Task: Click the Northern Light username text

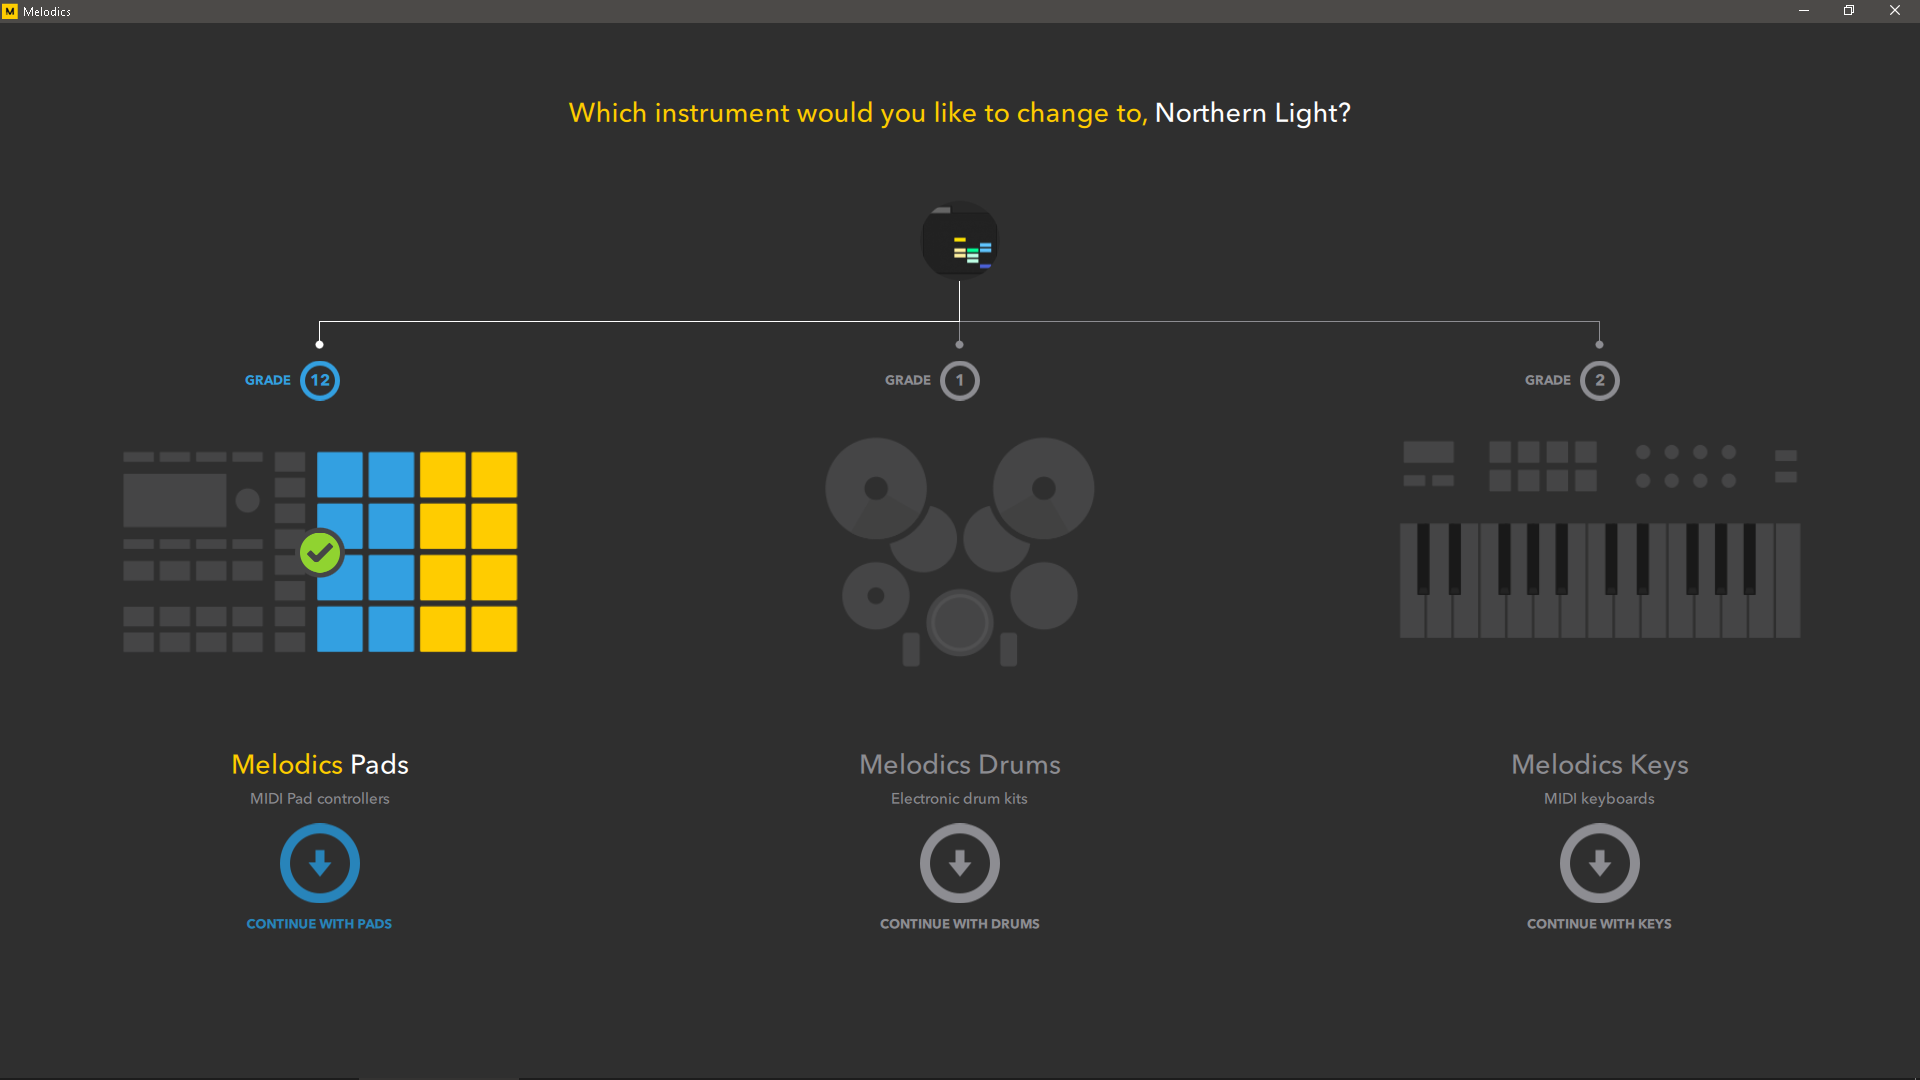Action: pos(1252,113)
